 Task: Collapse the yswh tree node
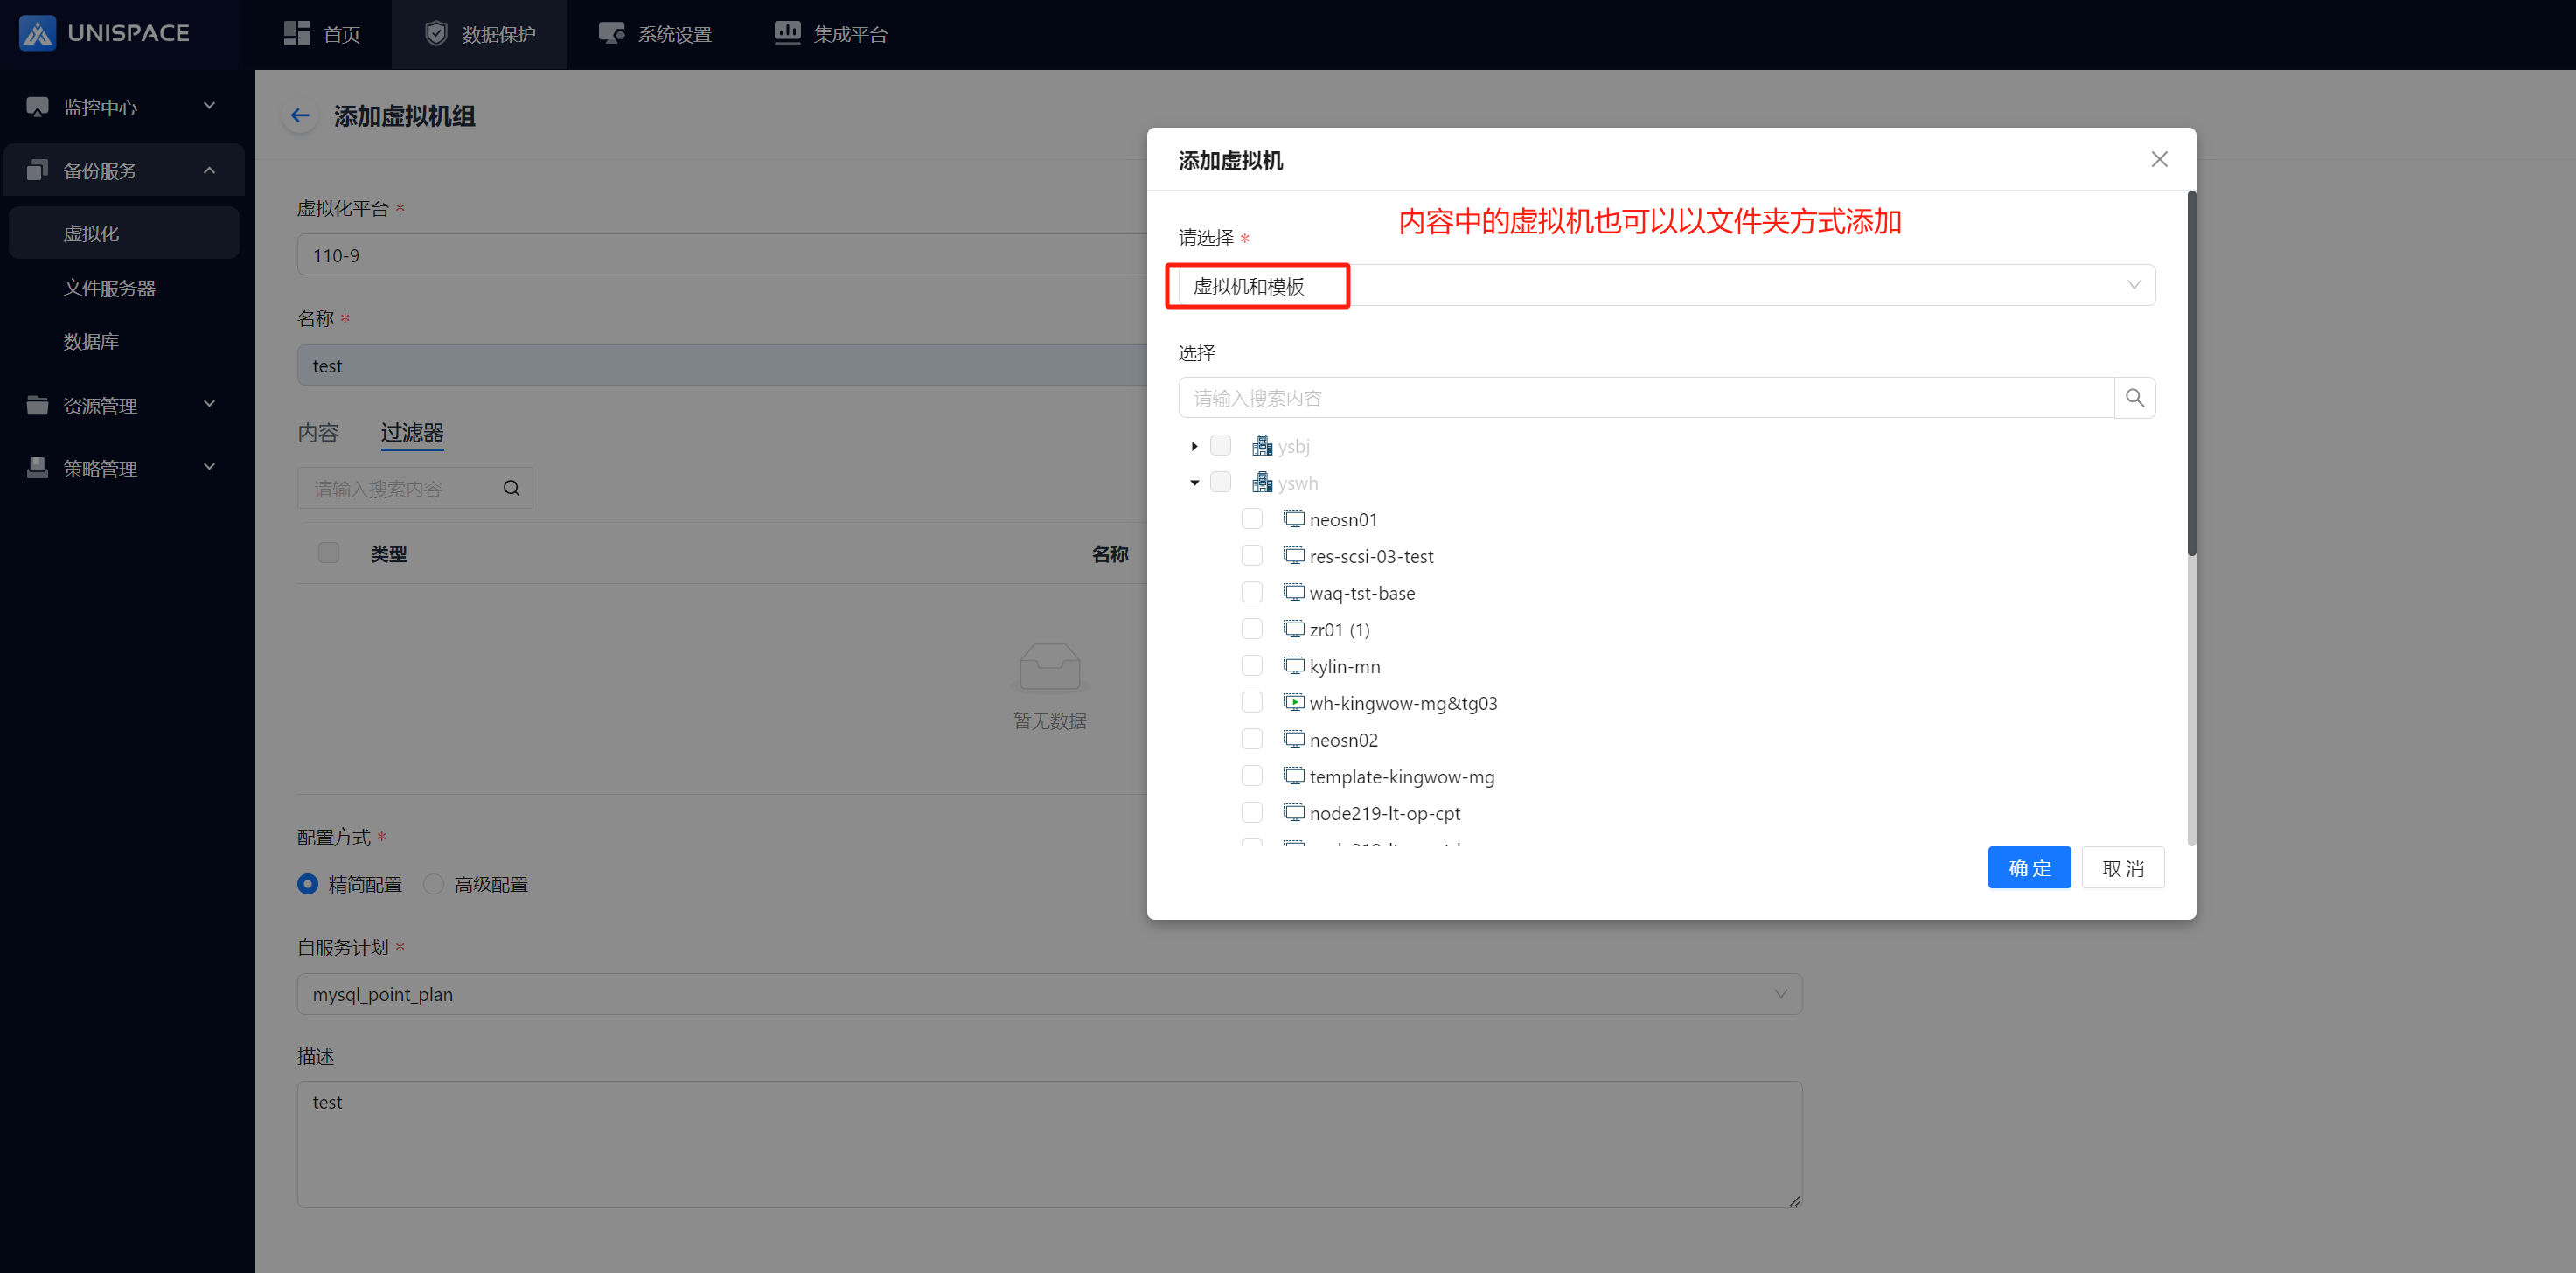1194,483
